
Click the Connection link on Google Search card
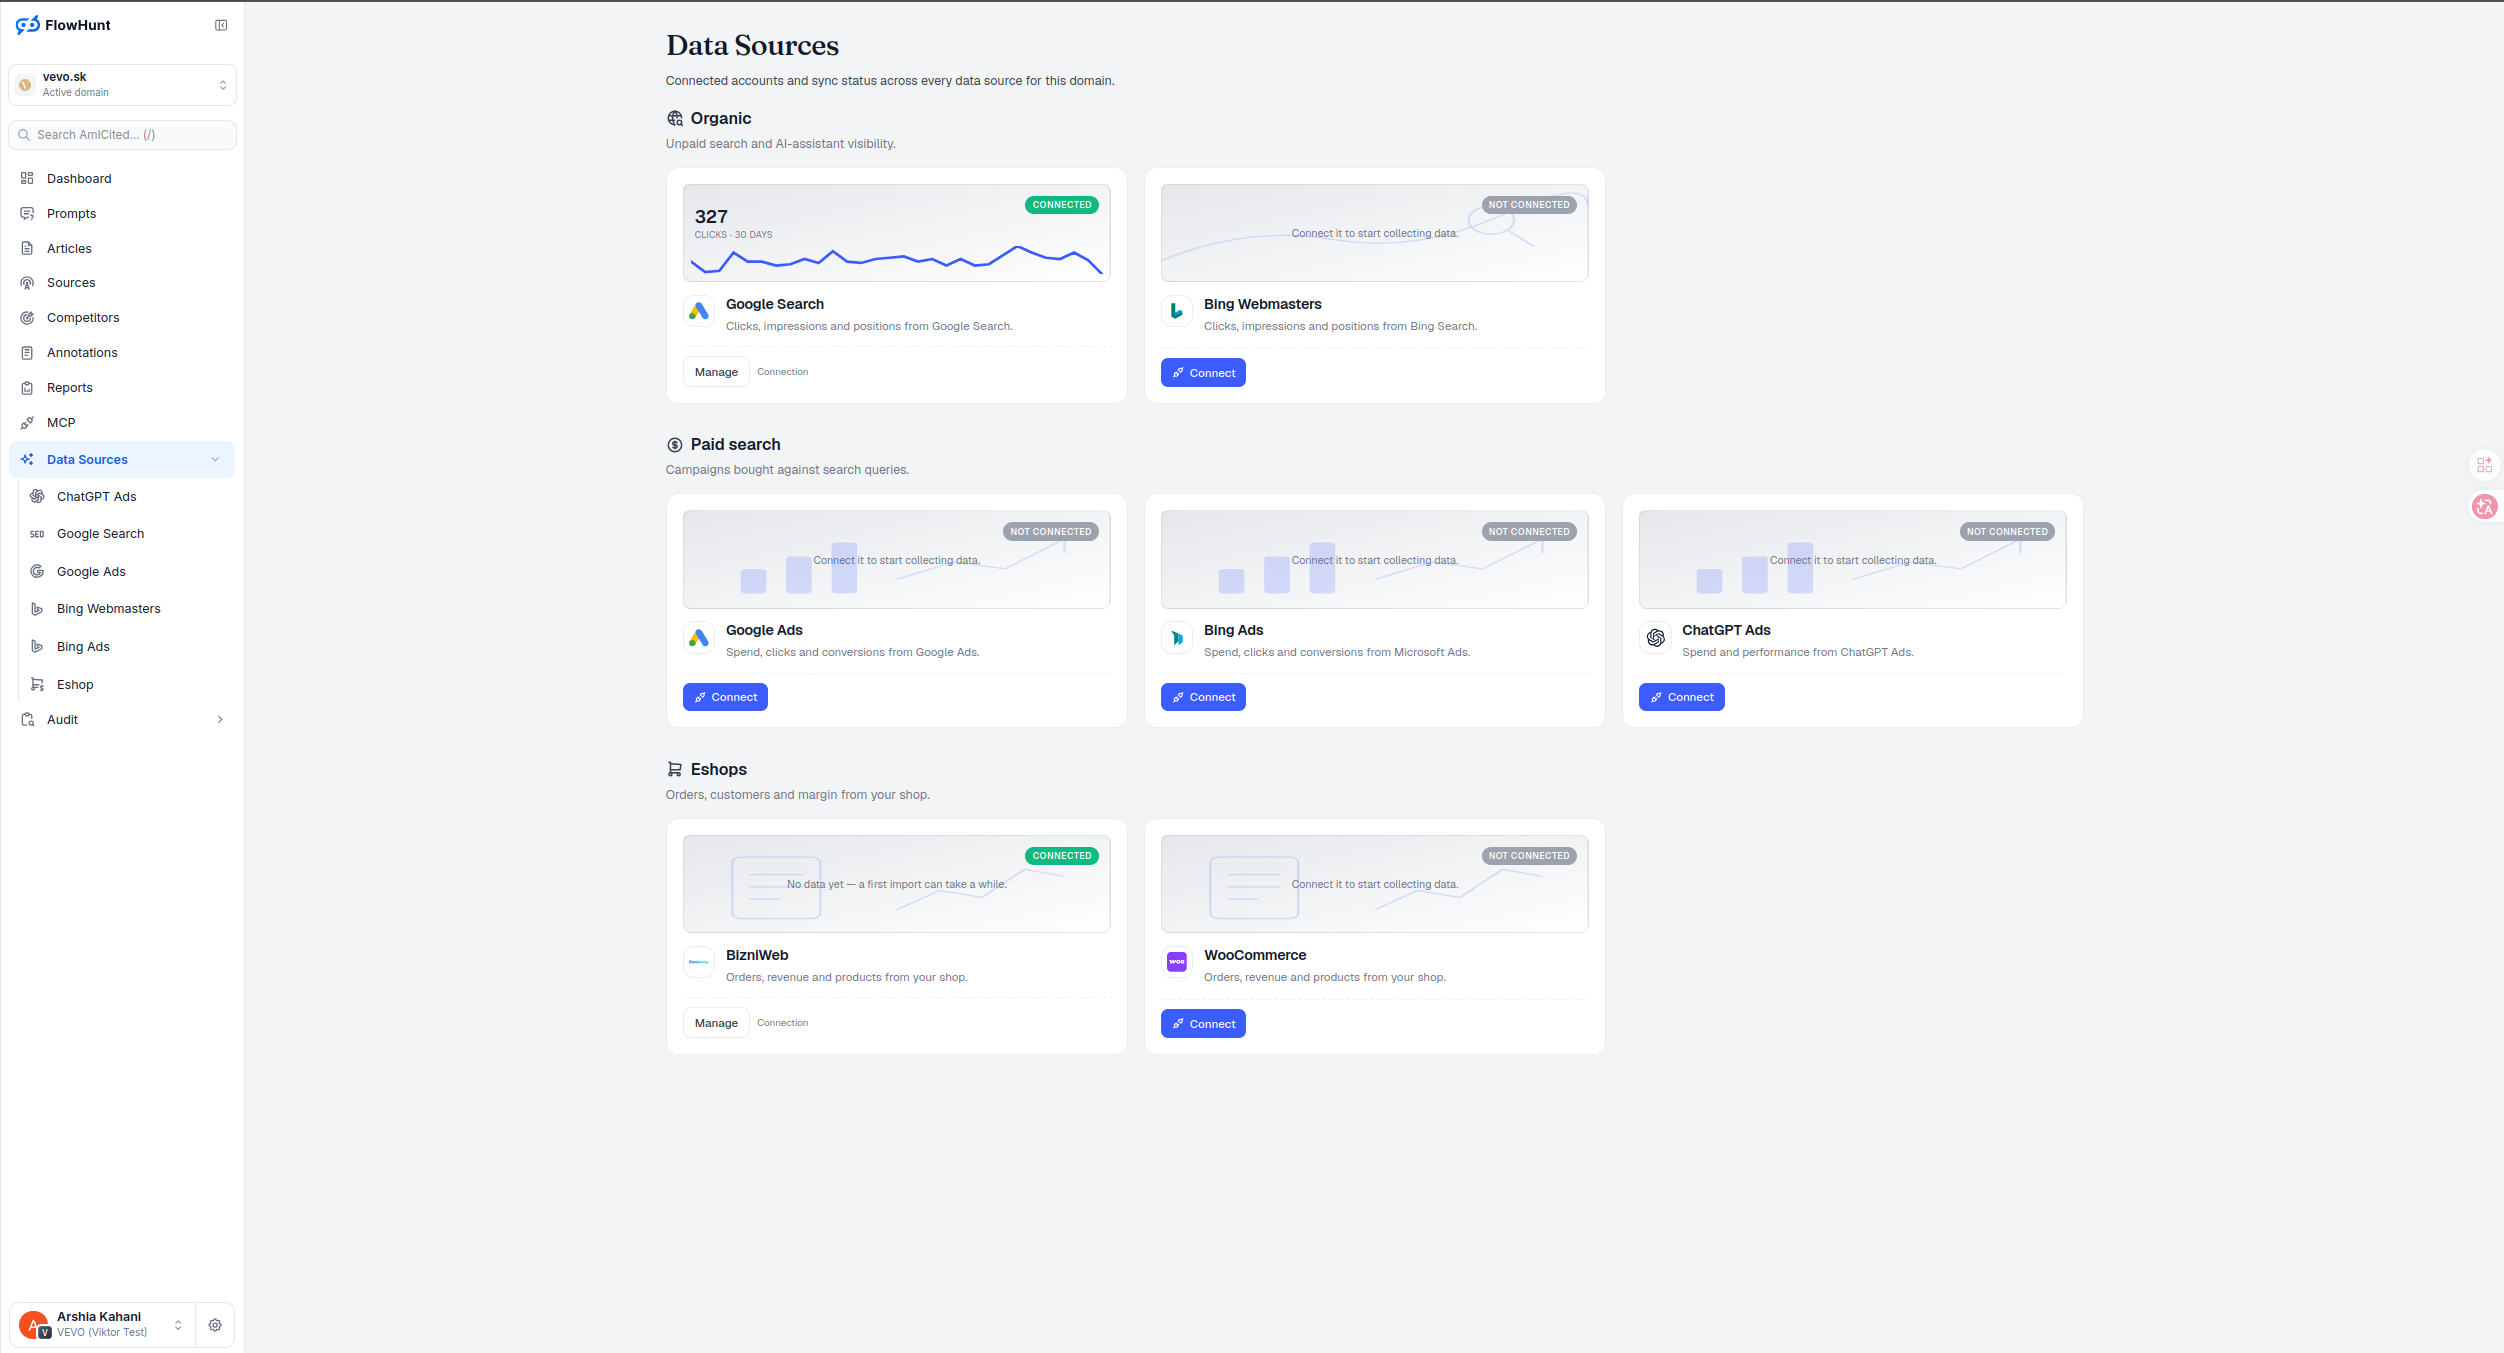782,372
